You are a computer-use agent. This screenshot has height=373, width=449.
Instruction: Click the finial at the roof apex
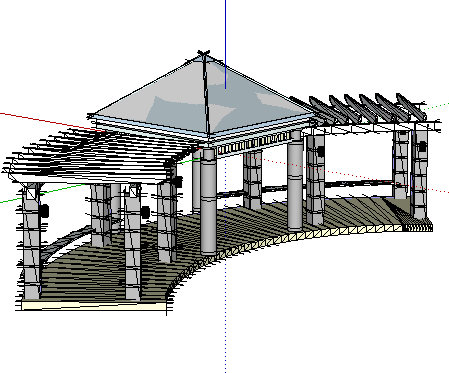point(204,54)
